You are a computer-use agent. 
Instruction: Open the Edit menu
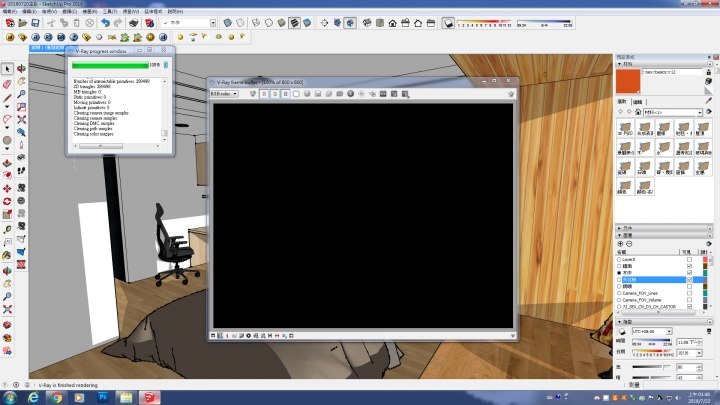click(x=29, y=11)
